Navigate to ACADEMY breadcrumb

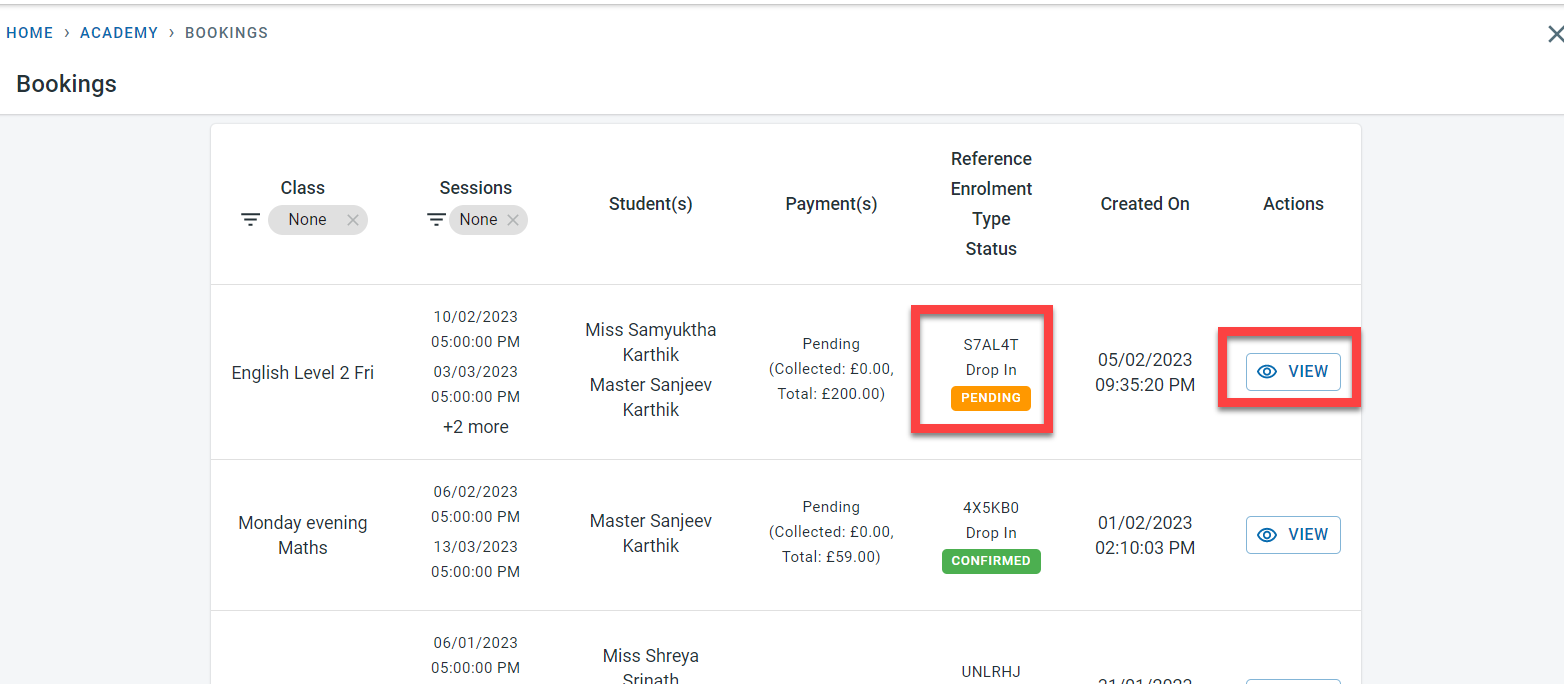[x=119, y=33]
